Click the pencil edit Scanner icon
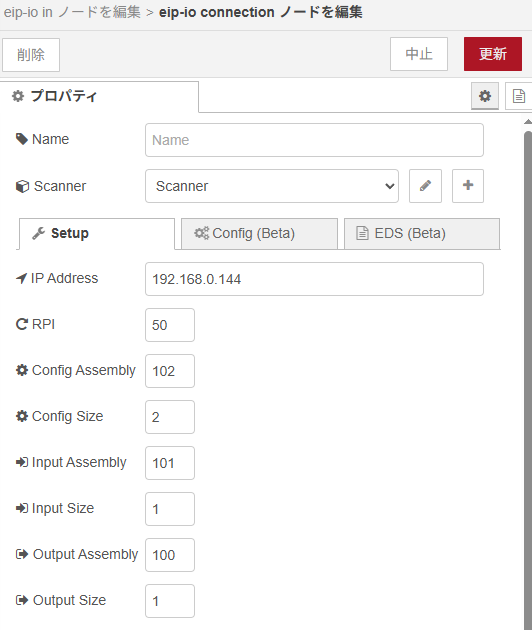532x630 pixels. [x=425, y=186]
